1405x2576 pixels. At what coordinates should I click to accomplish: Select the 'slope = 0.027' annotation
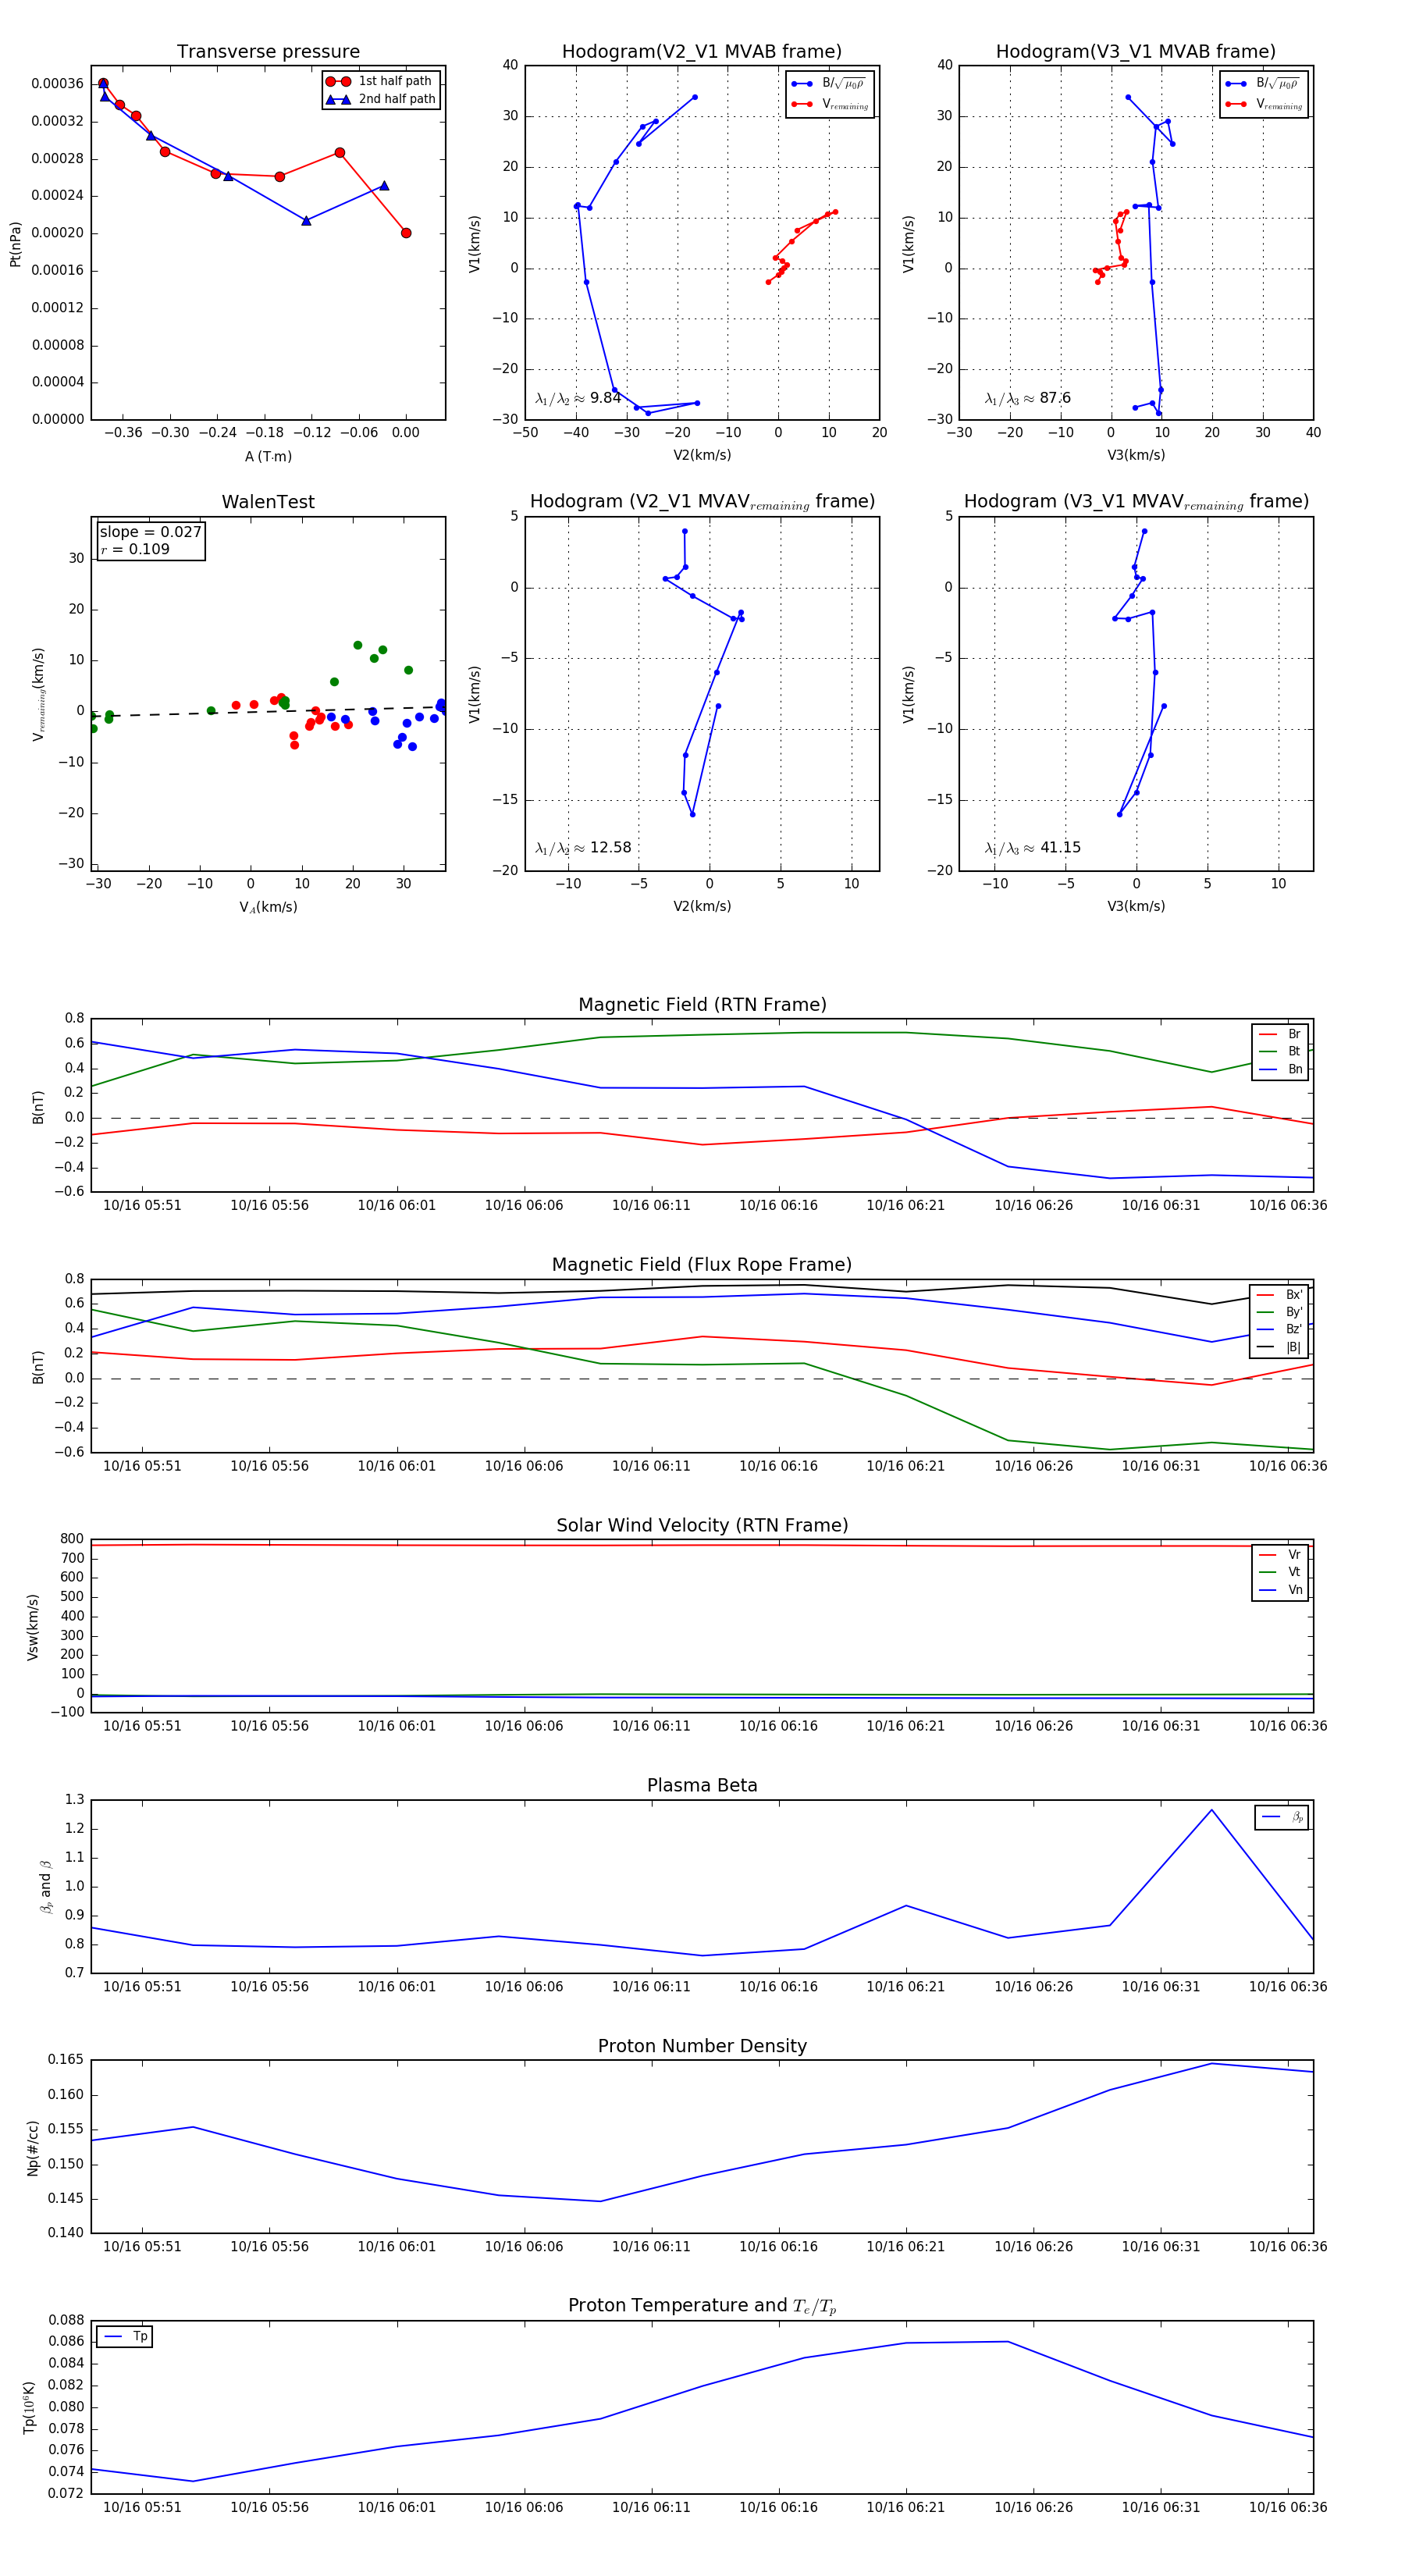(x=150, y=532)
